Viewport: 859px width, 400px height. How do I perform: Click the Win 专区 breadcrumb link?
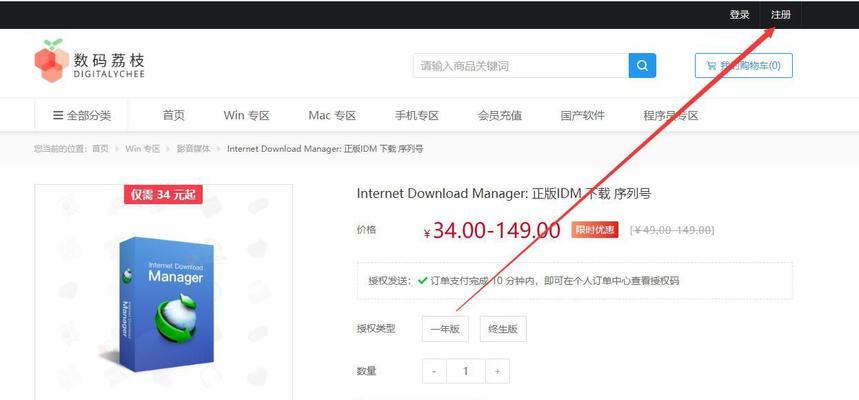click(142, 148)
